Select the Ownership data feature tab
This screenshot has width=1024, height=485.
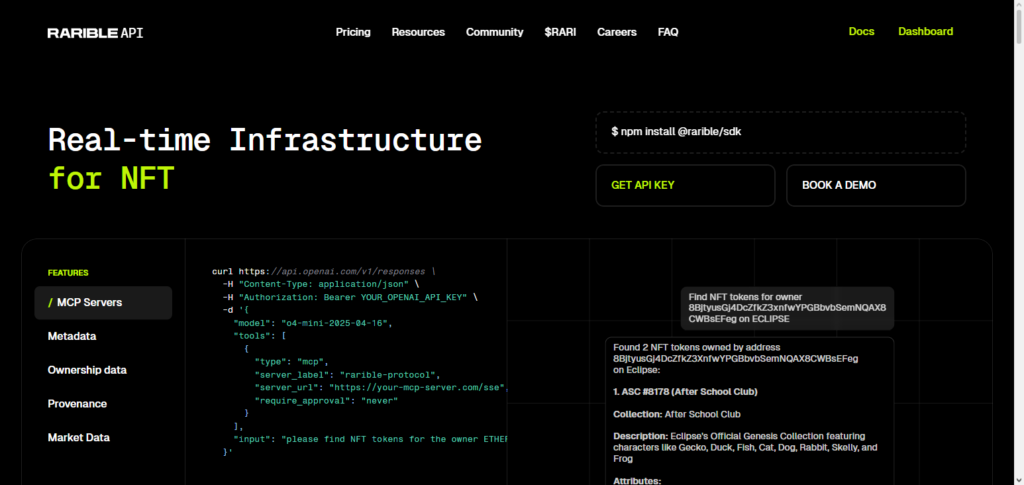pos(87,370)
